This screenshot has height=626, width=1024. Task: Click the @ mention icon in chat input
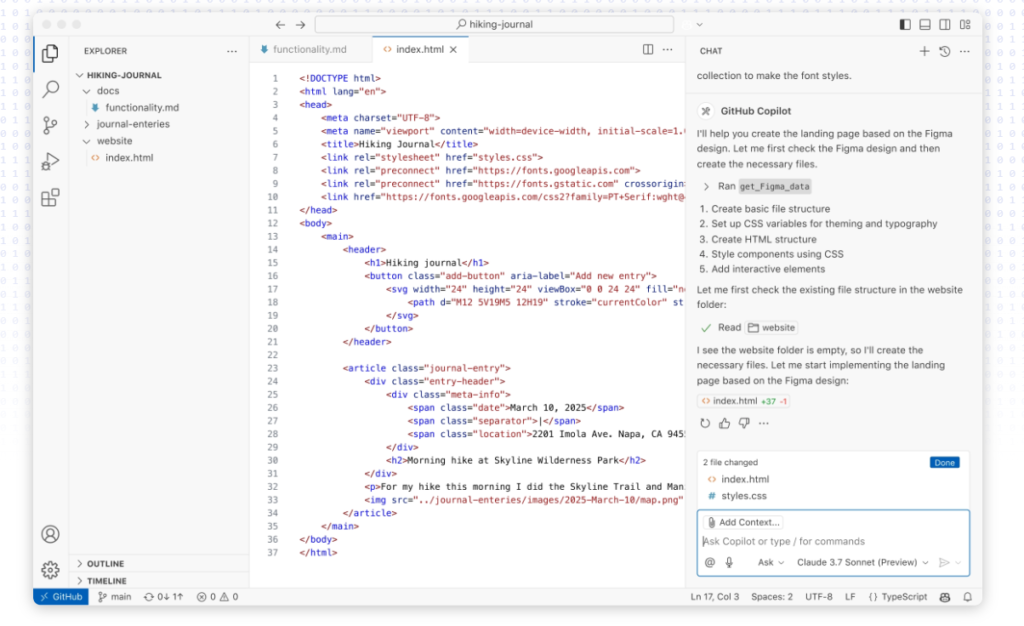(x=710, y=562)
